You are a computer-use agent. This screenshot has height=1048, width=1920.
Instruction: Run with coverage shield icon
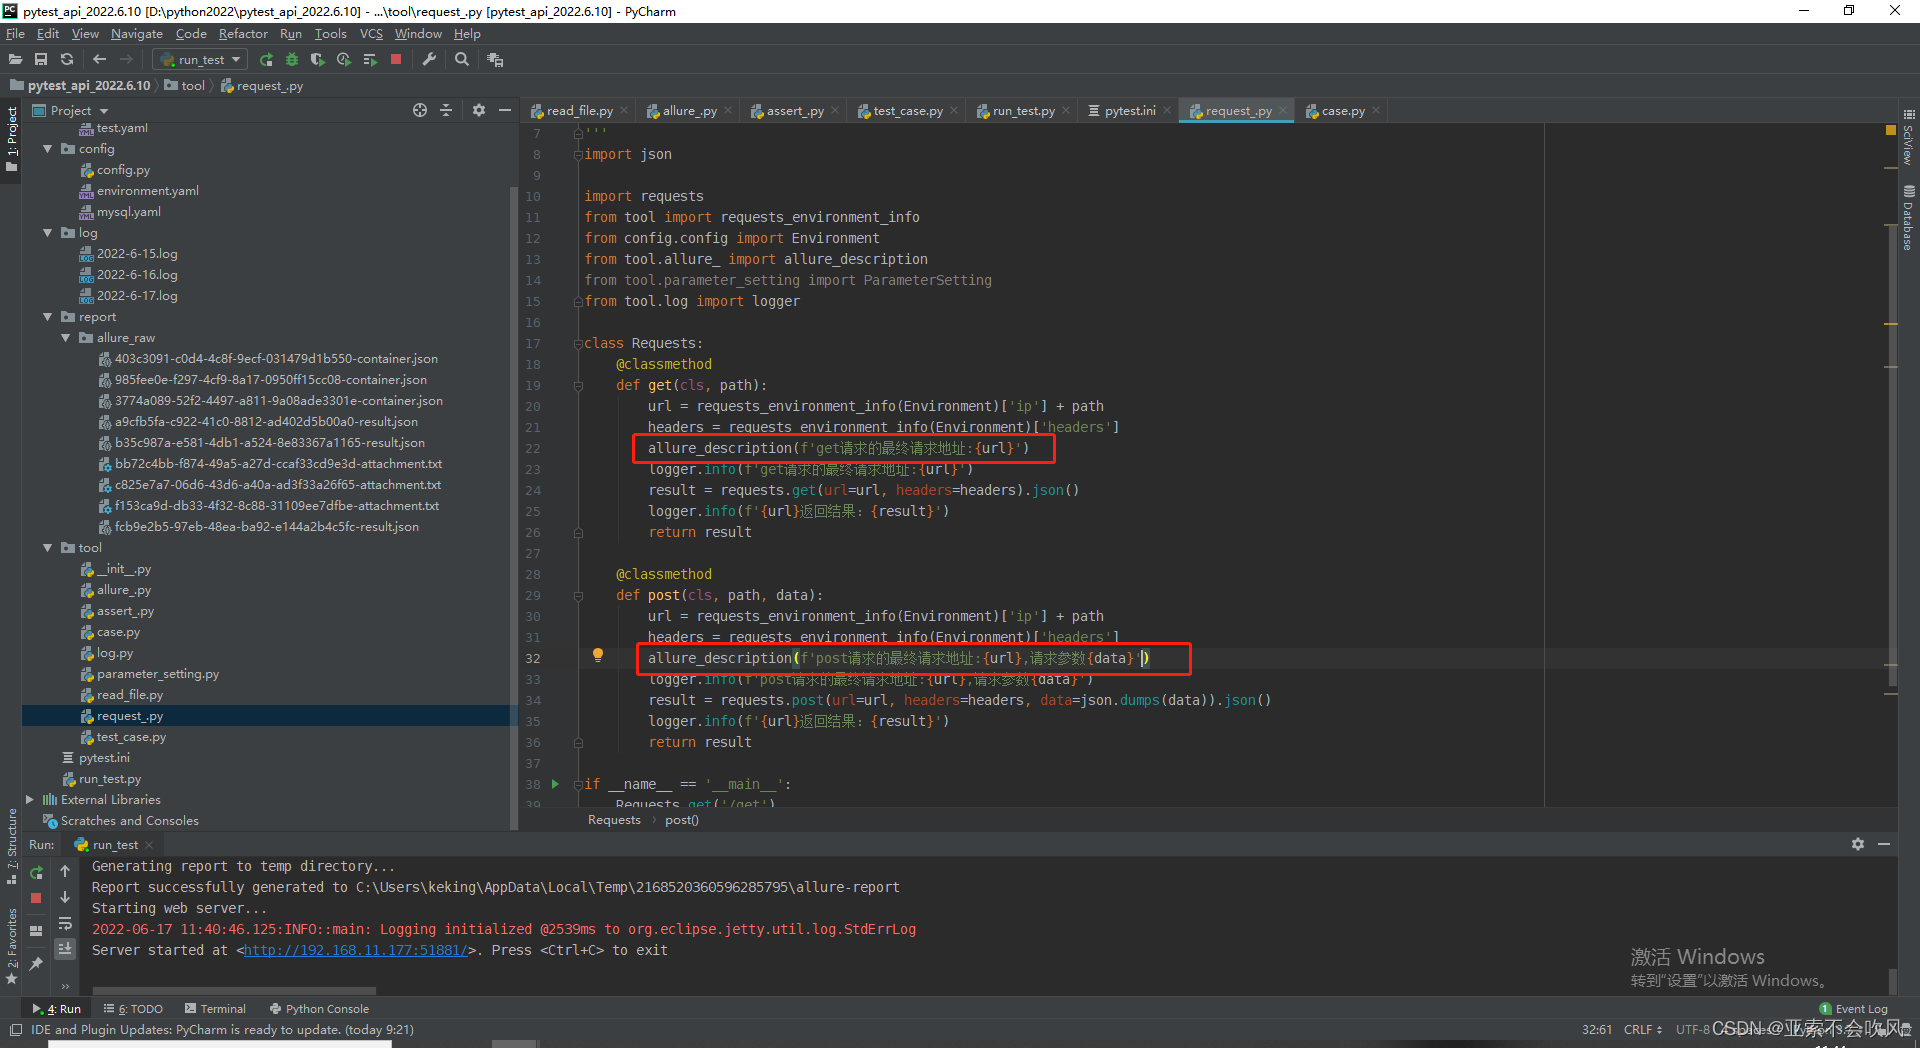click(318, 59)
